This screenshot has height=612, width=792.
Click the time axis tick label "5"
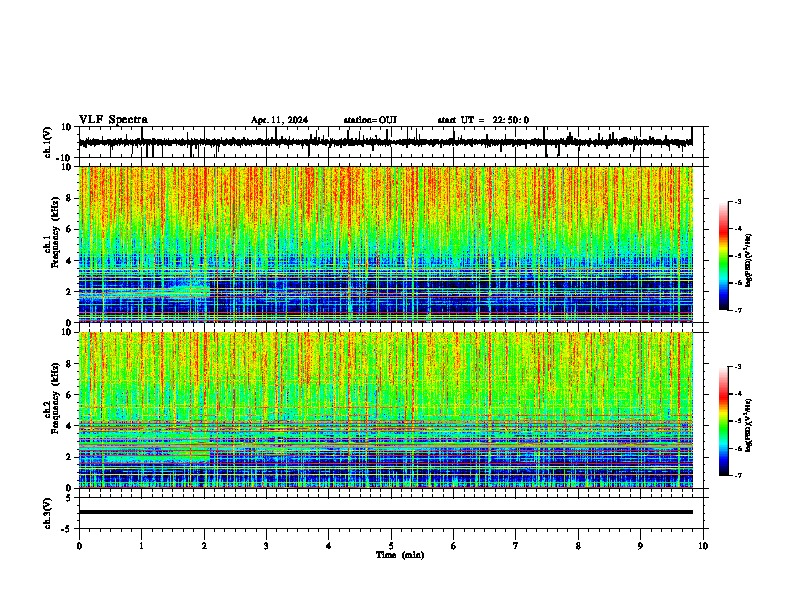pos(391,546)
